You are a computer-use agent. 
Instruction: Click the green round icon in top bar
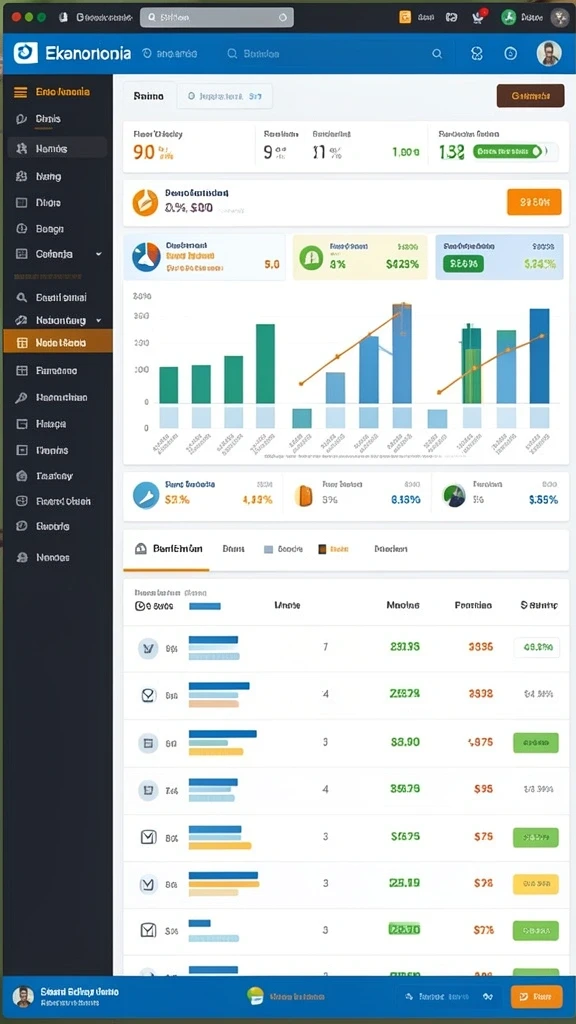coord(509,18)
